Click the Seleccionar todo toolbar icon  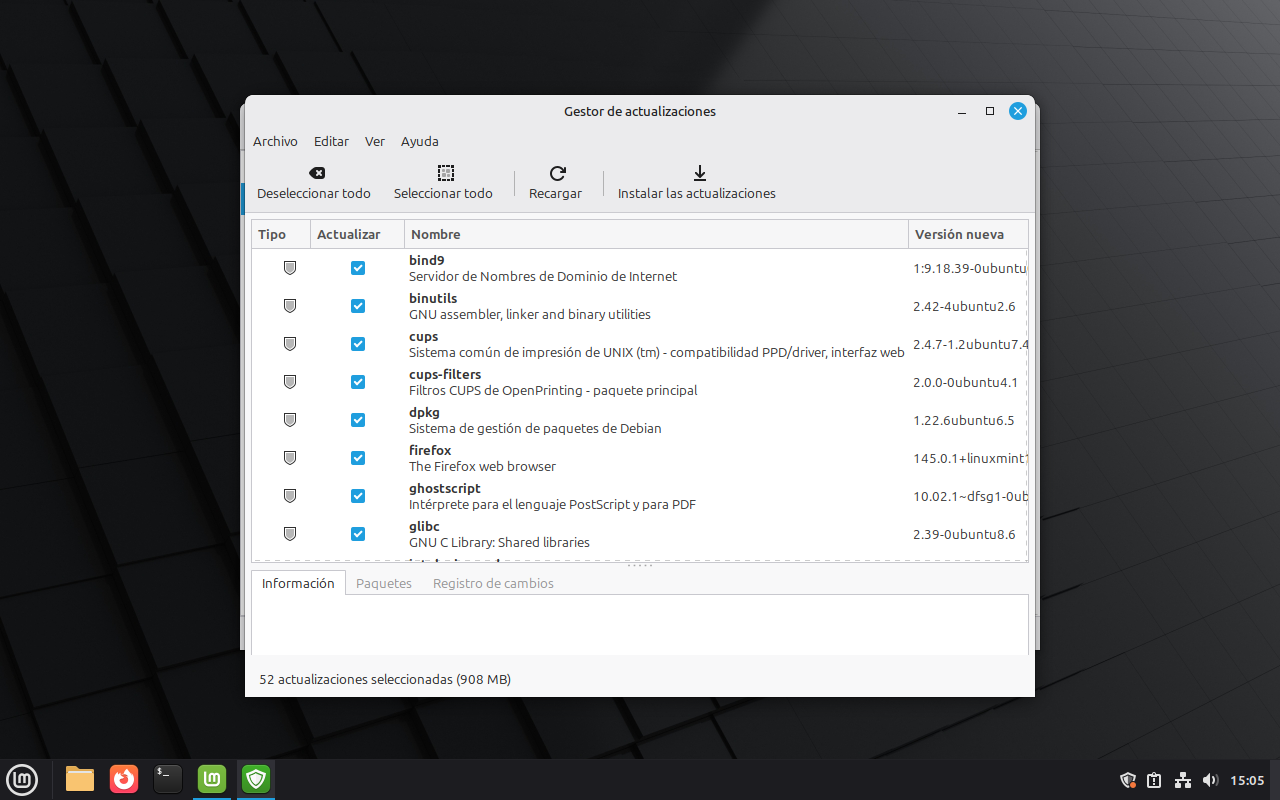point(446,173)
